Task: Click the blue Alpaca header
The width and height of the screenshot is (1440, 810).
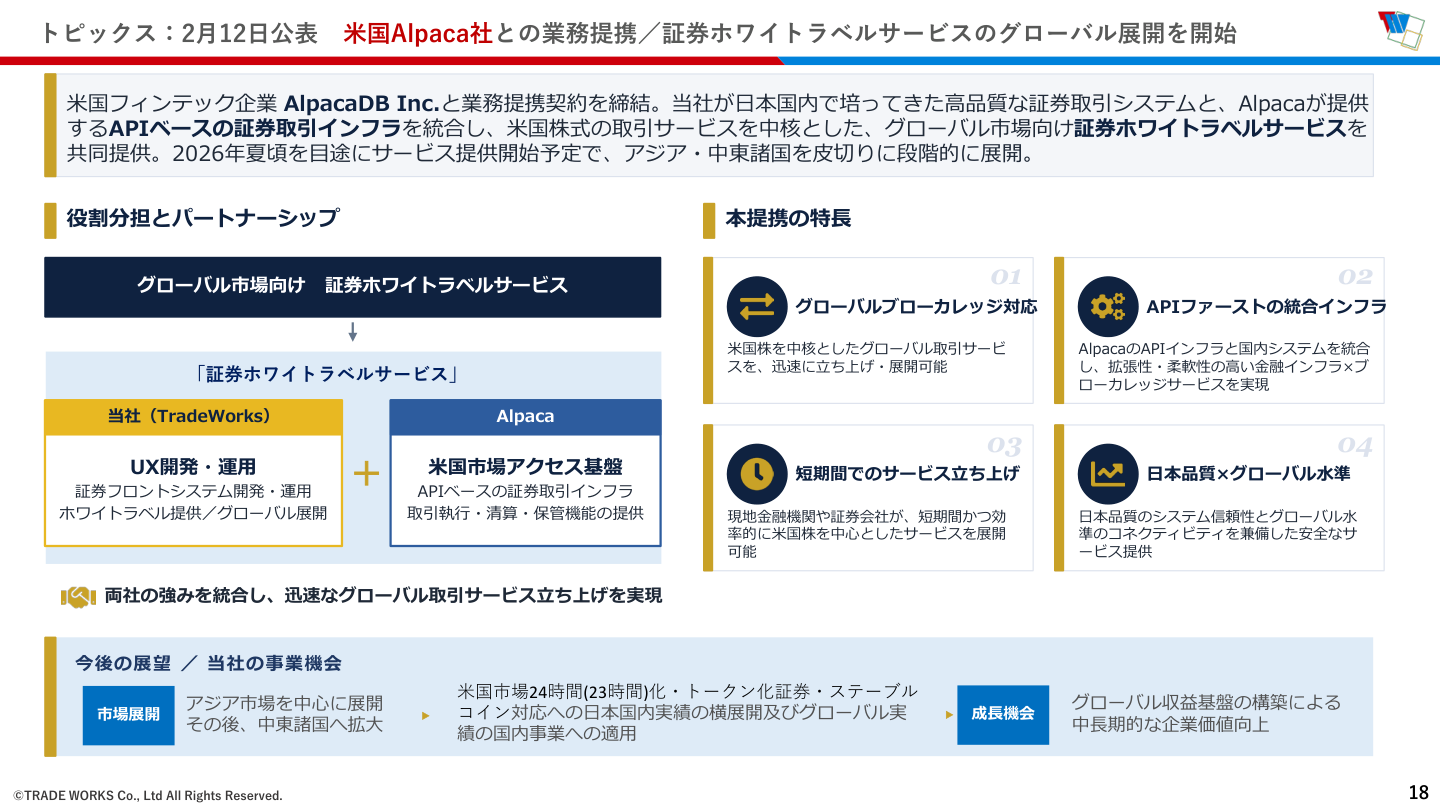Action: [525, 417]
